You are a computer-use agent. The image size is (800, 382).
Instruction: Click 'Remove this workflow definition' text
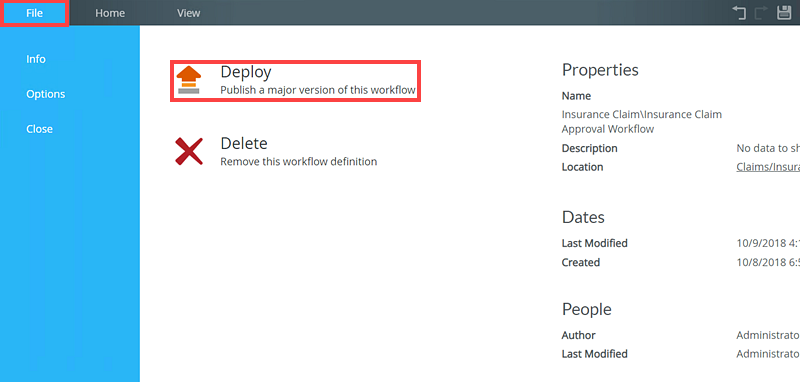pyautogui.click(x=298, y=162)
